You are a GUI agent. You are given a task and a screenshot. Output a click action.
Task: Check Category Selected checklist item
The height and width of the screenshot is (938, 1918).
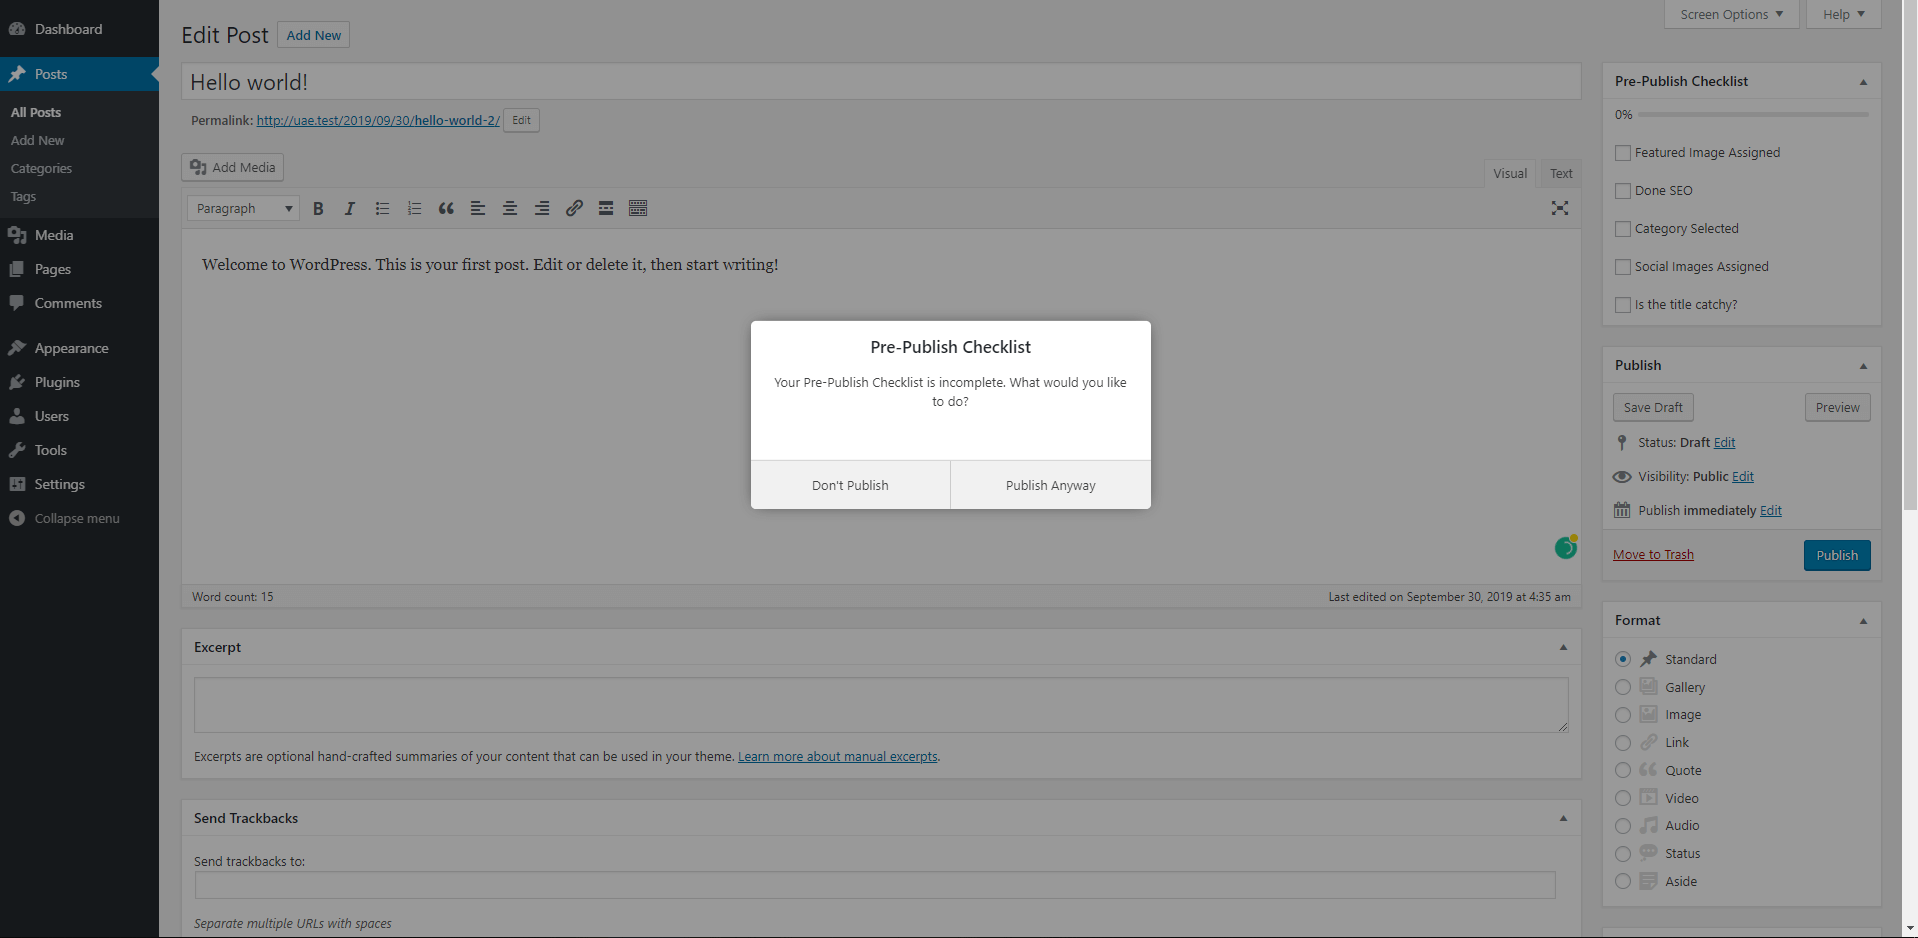click(1623, 229)
